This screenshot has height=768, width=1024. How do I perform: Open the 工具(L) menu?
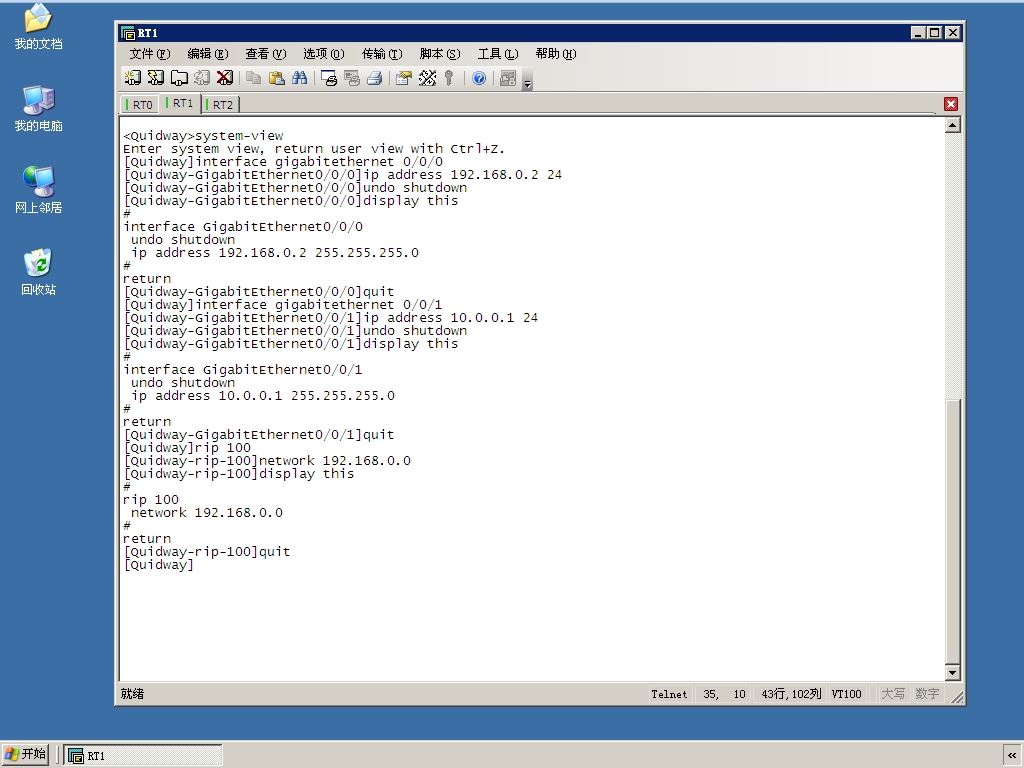(x=498, y=54)
